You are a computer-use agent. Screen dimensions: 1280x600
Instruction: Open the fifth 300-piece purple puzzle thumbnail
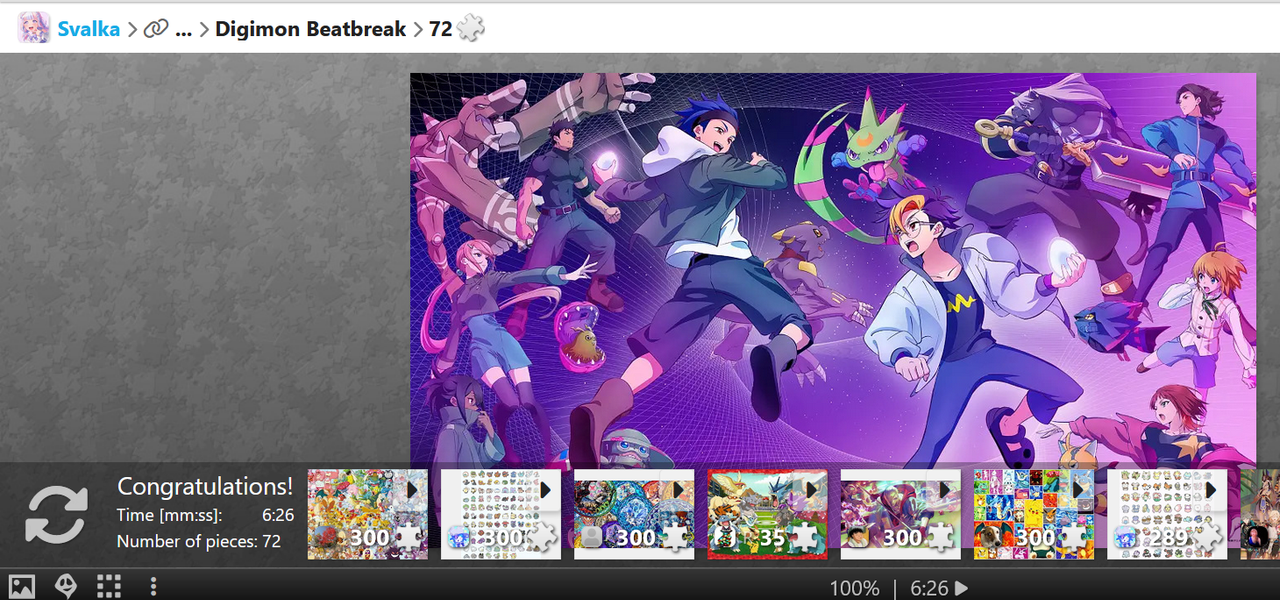[900, 514]
